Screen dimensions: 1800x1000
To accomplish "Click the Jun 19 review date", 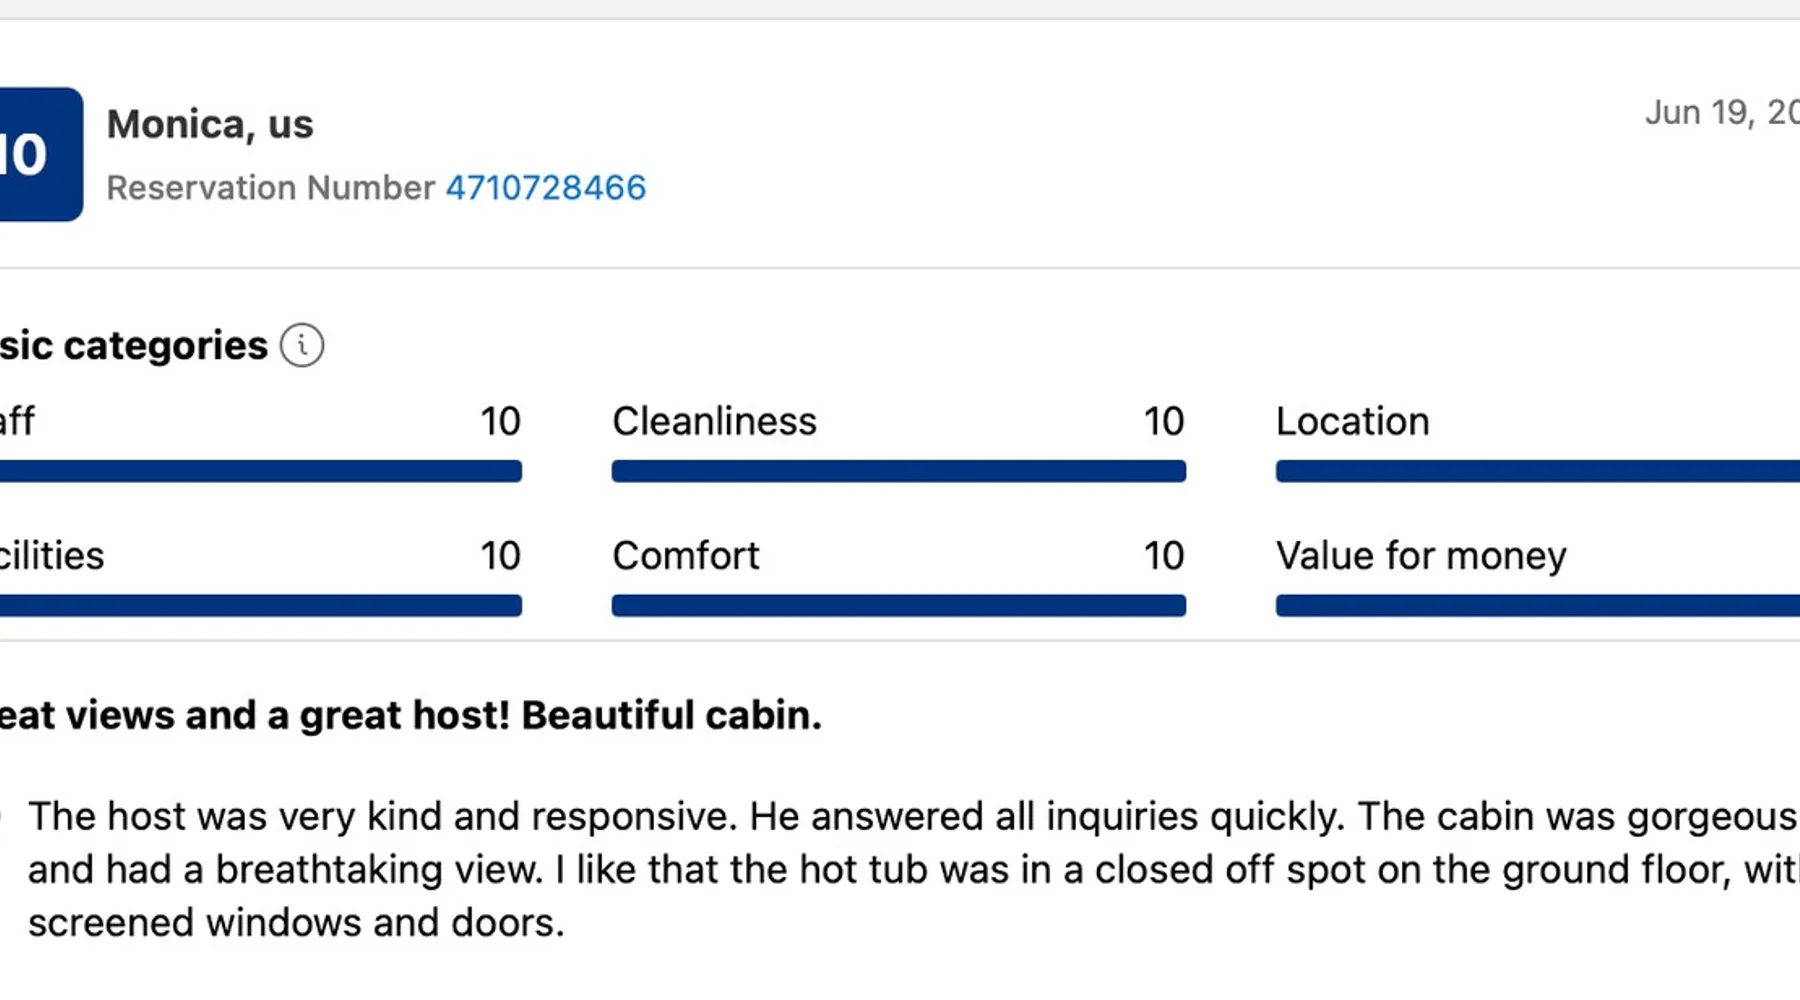I will click(1720, 112).
